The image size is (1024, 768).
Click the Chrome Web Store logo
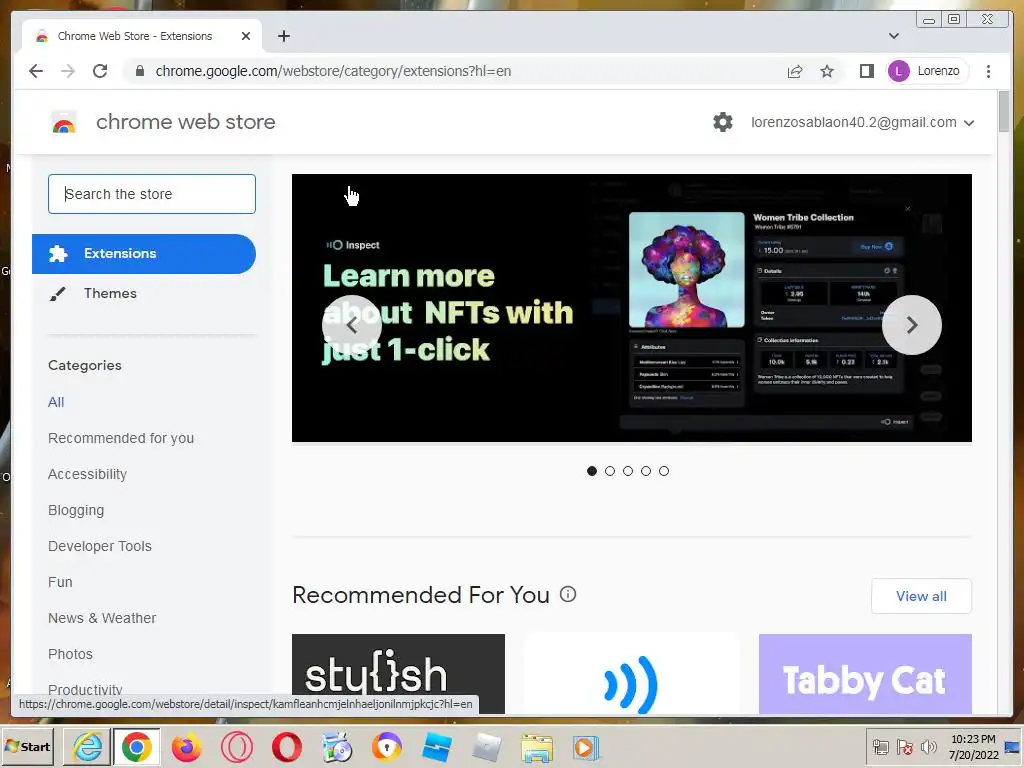[64, 122]
